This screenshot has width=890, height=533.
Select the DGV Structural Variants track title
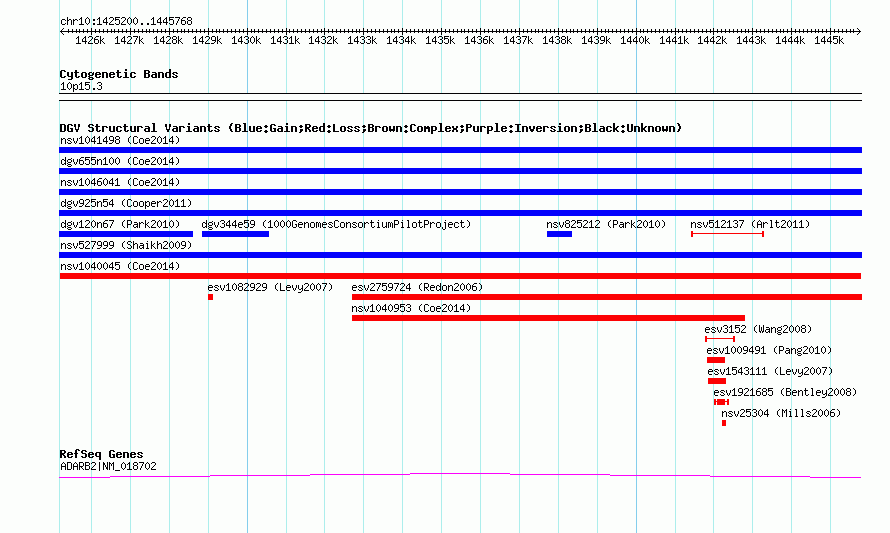click(x=371, y=128)
